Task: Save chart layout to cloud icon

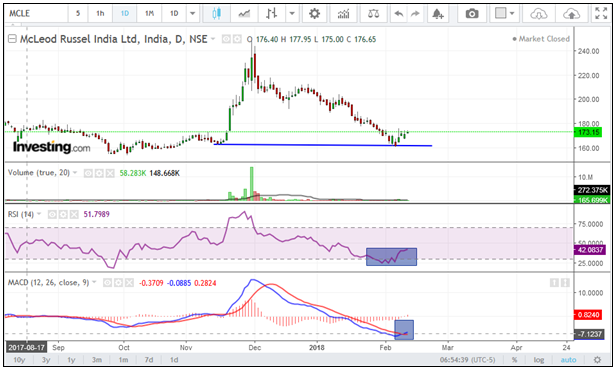Action: (571, 14)
